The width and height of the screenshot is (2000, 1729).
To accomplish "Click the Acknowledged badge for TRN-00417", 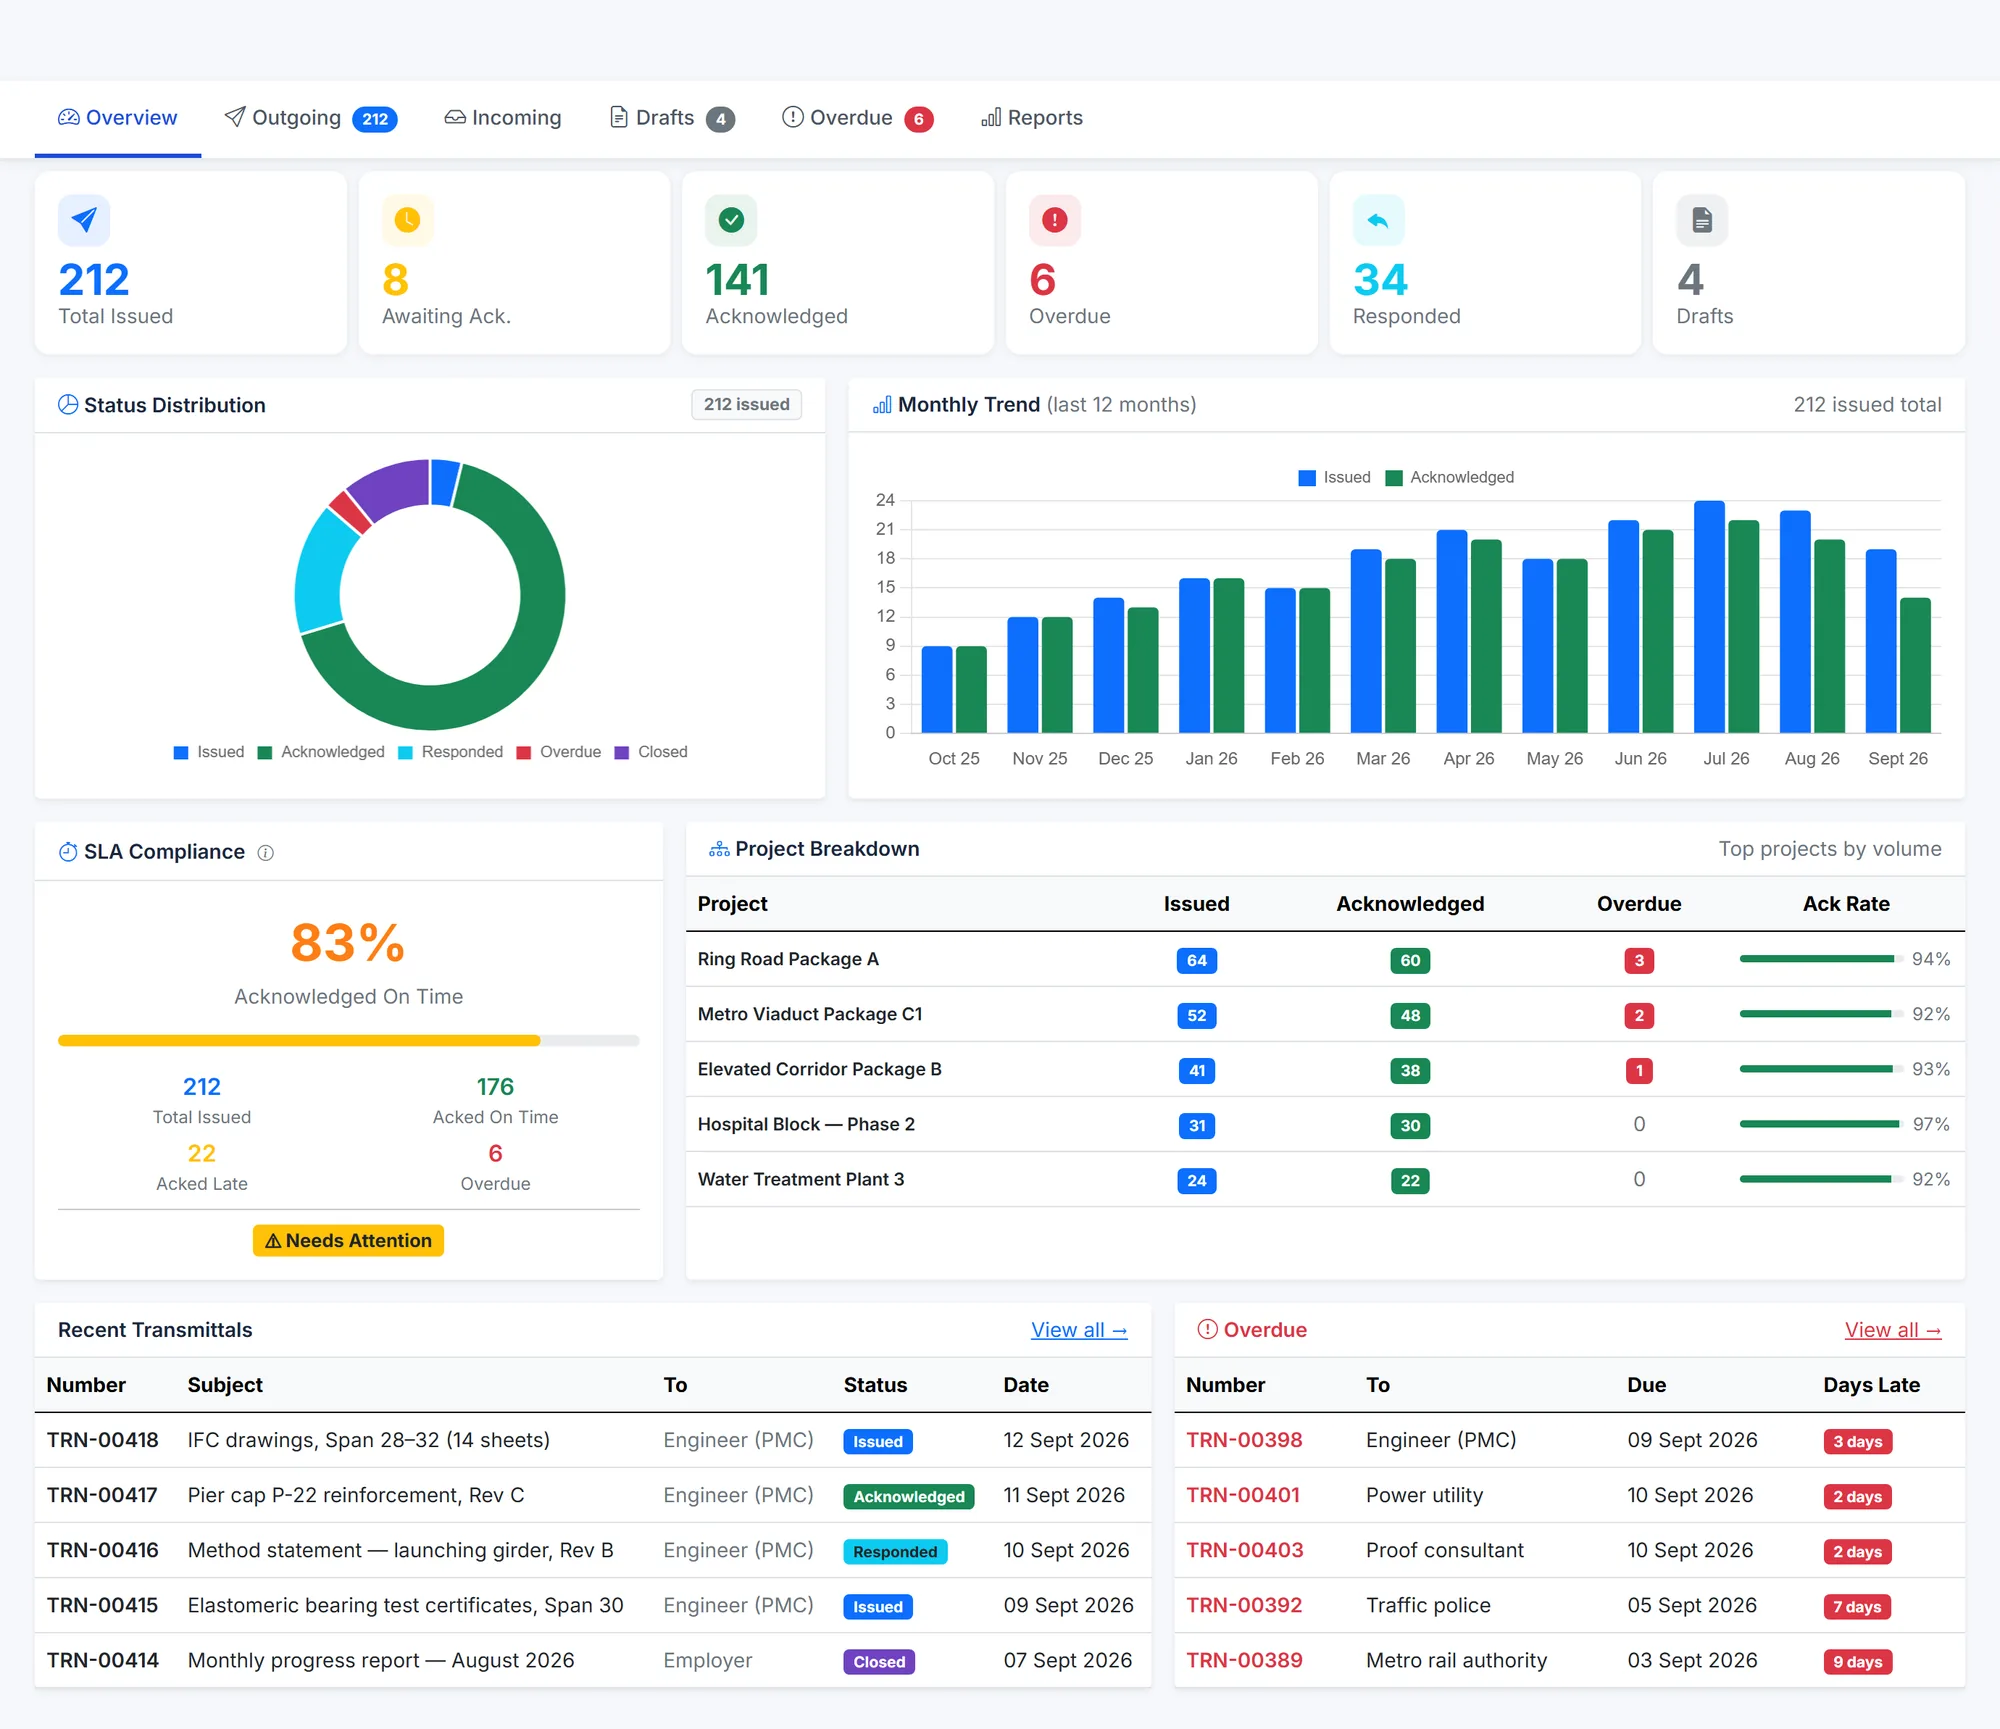I will 909,1497.
